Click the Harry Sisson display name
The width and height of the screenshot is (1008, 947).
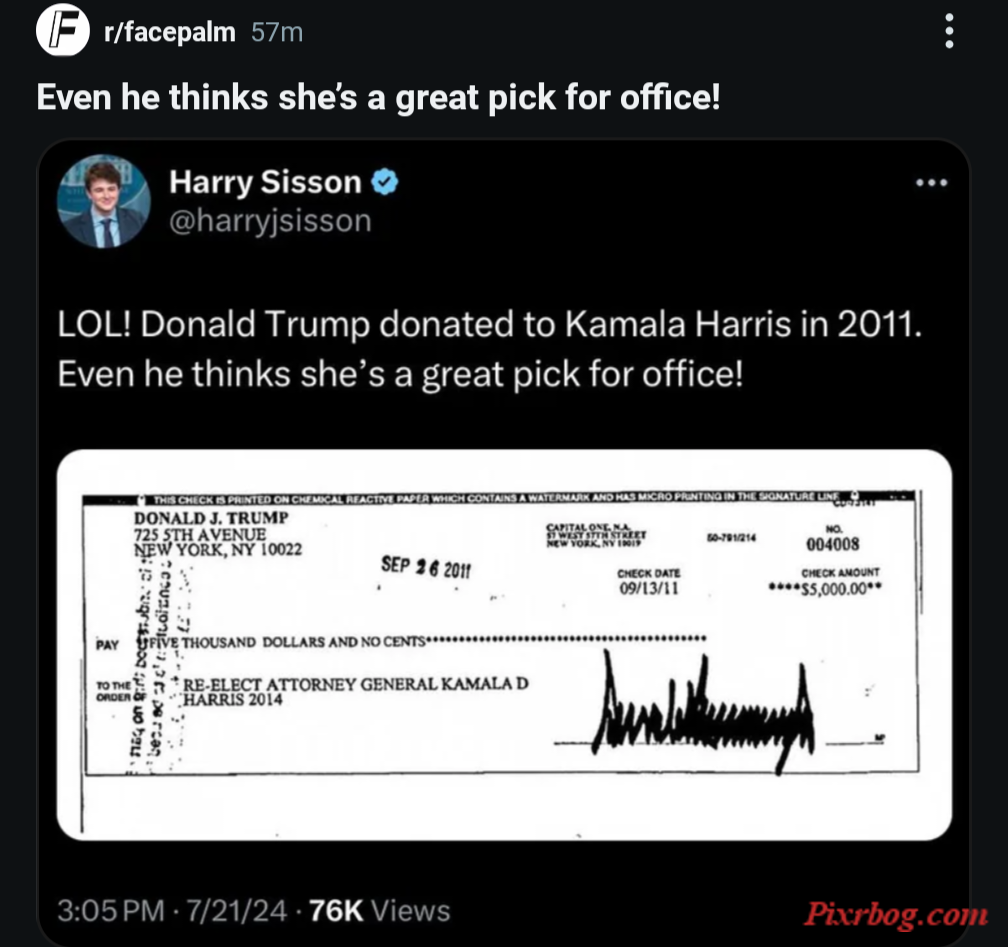pyautogui.click(x=266, y=182)
